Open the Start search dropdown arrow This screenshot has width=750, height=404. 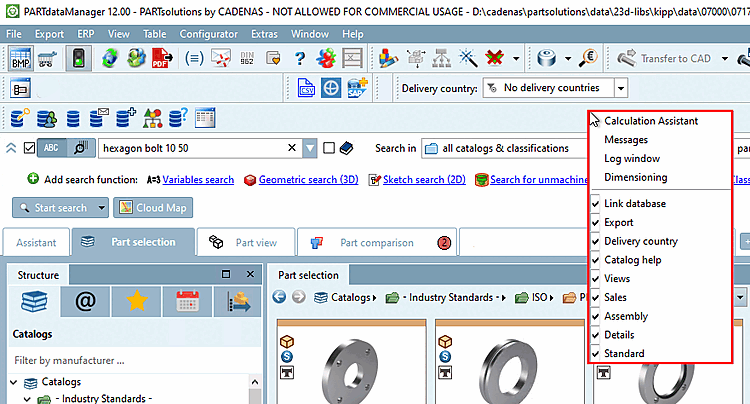(101, 208)
